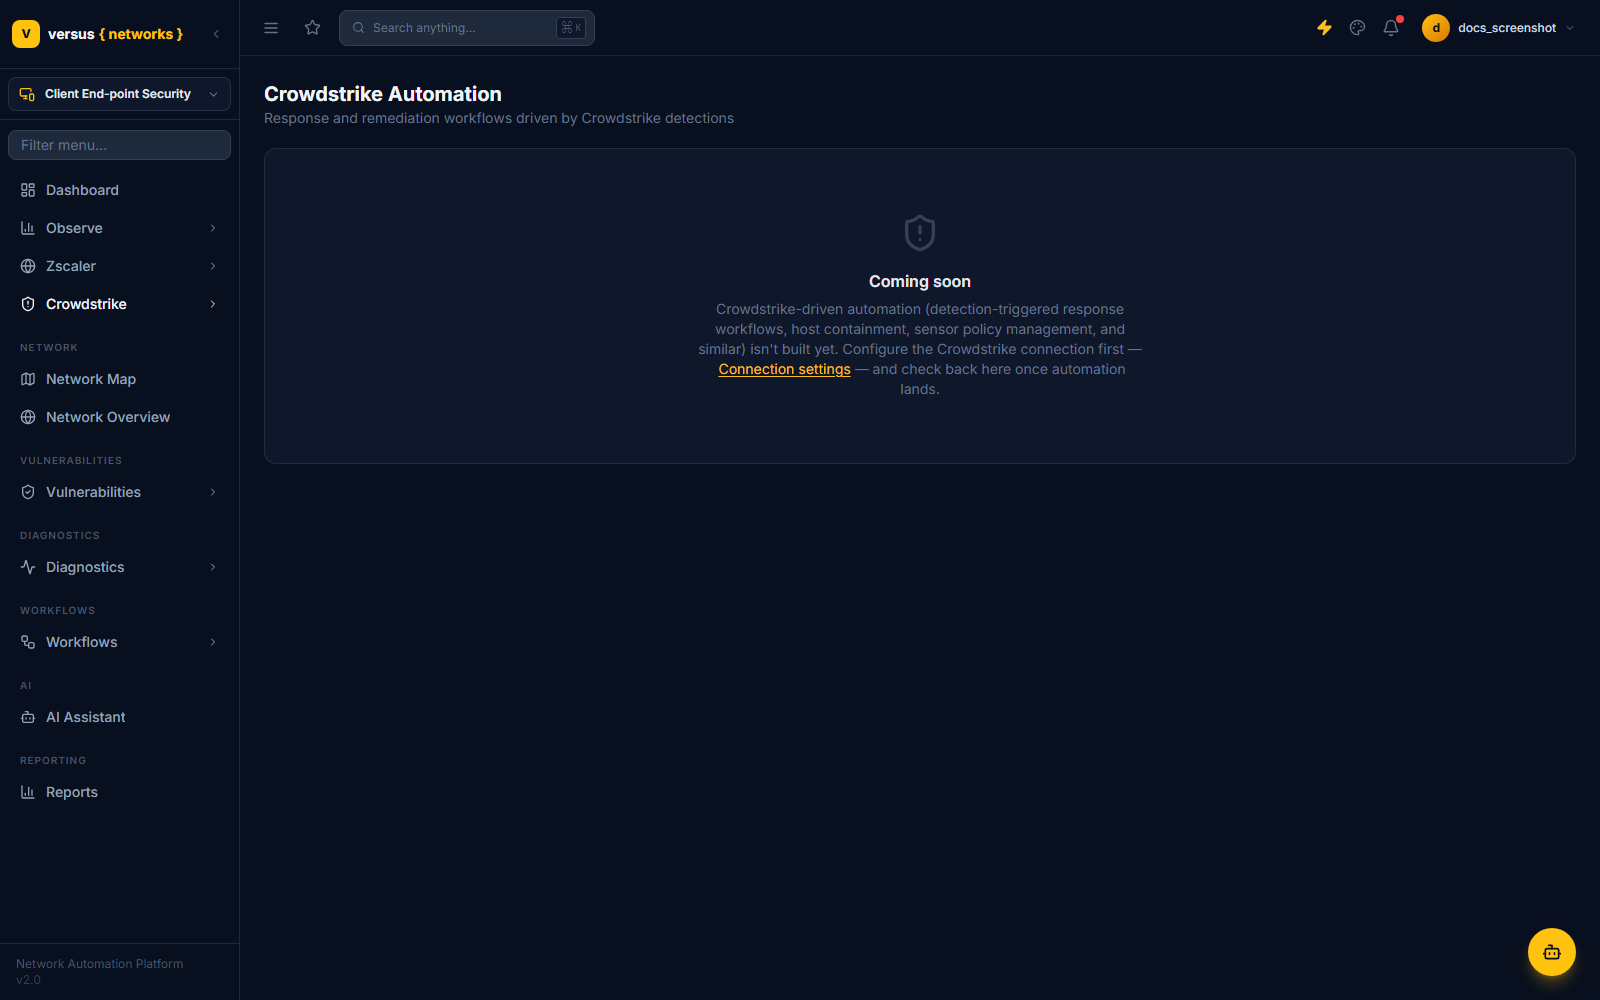Focus the Search anything box
The height and width of the screenshot is (1000, 1600).
pos(467,28)
